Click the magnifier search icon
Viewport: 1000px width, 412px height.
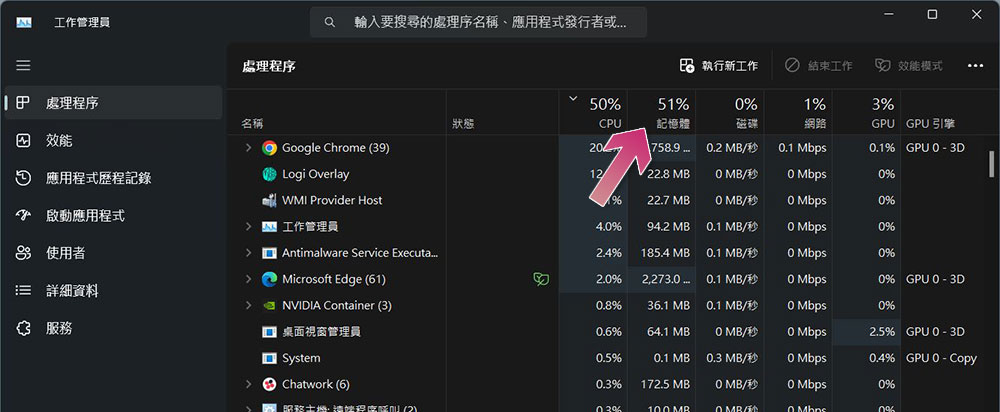click(x=330, y=22)
